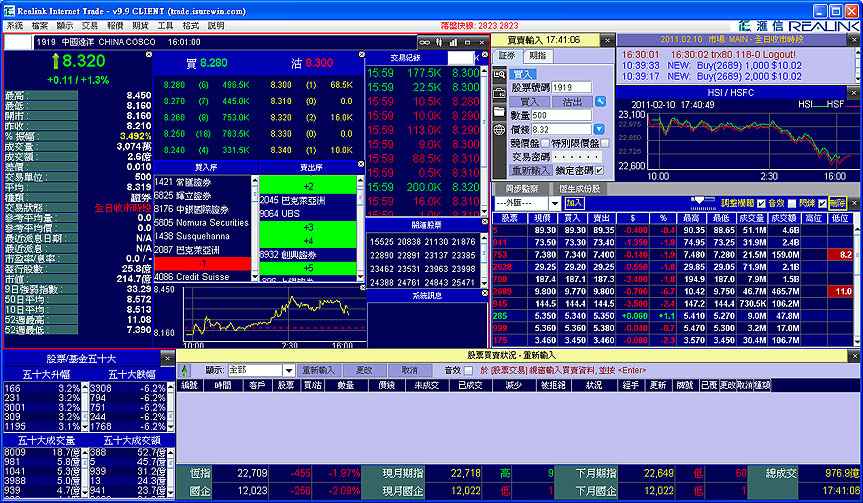Close the 交易紀錄 trade record sub-panel
863x503 pixels.
pyautogui.click(x=485, y=55)
